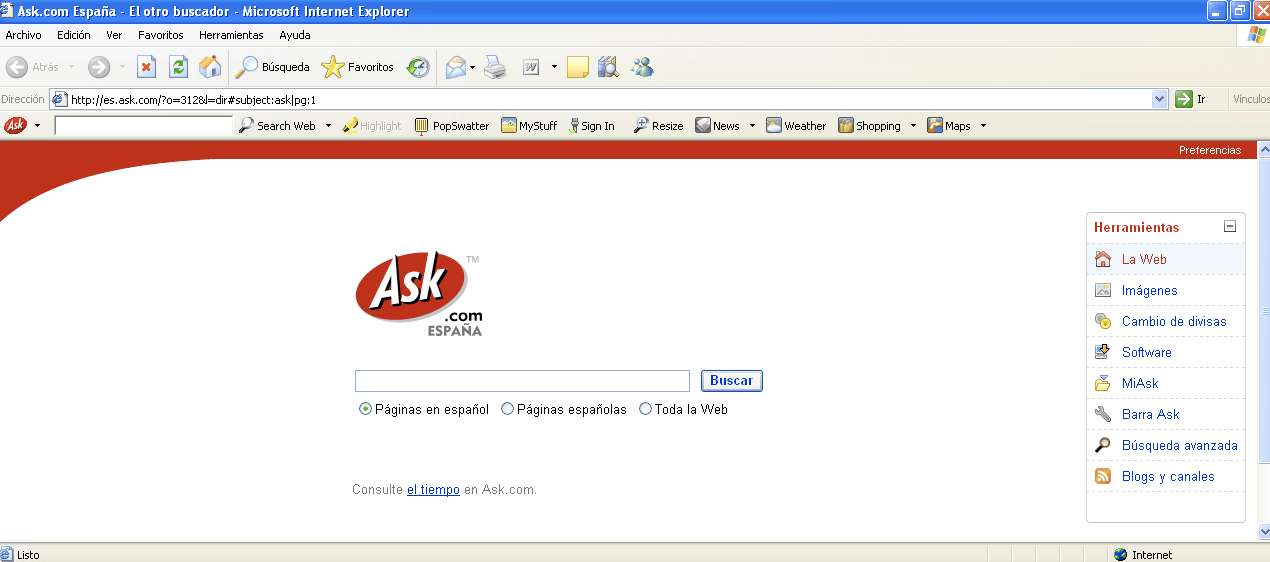This screenshot has height=562, width=1270.
Task: Follow the 'el tiempo' link
Action: (x=433, y=490)
